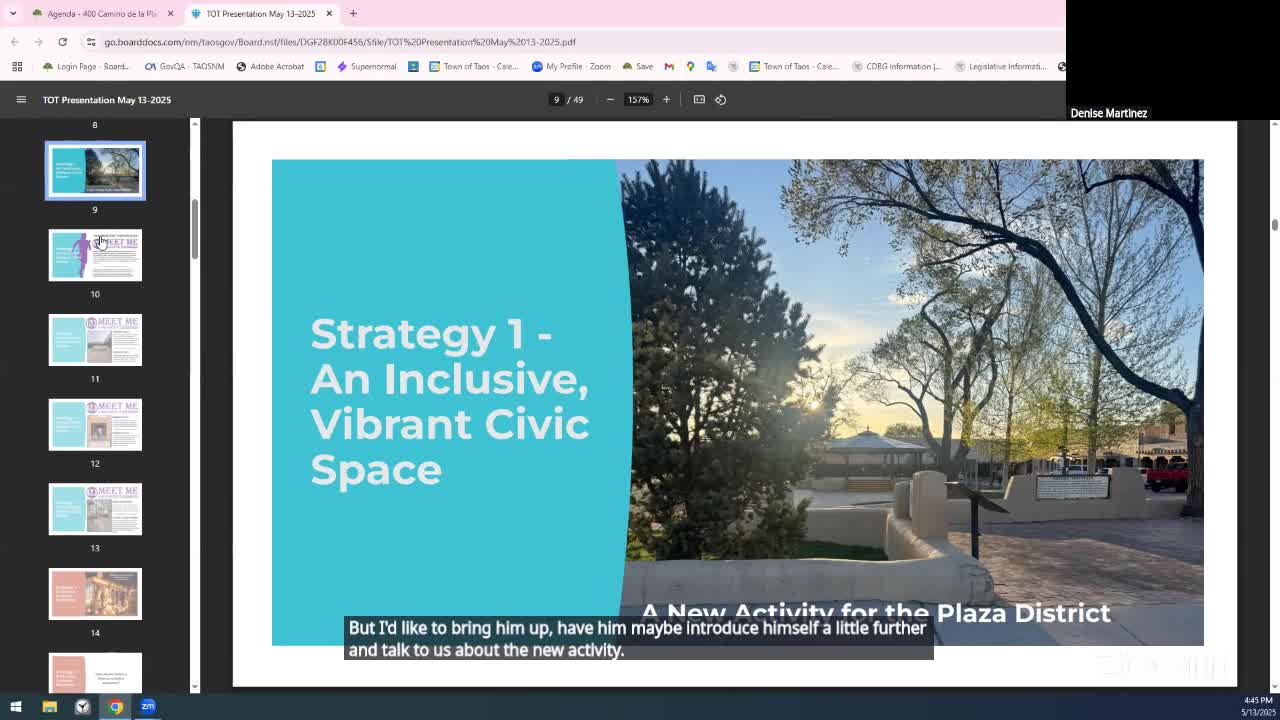
Task: Select the page 10 thumbnail
Action: coord(95,255)
